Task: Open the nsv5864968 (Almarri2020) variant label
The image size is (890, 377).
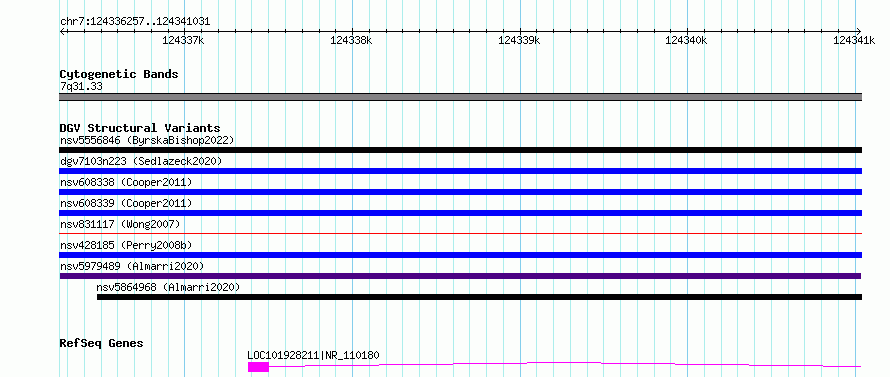Action: click(168, 287)
